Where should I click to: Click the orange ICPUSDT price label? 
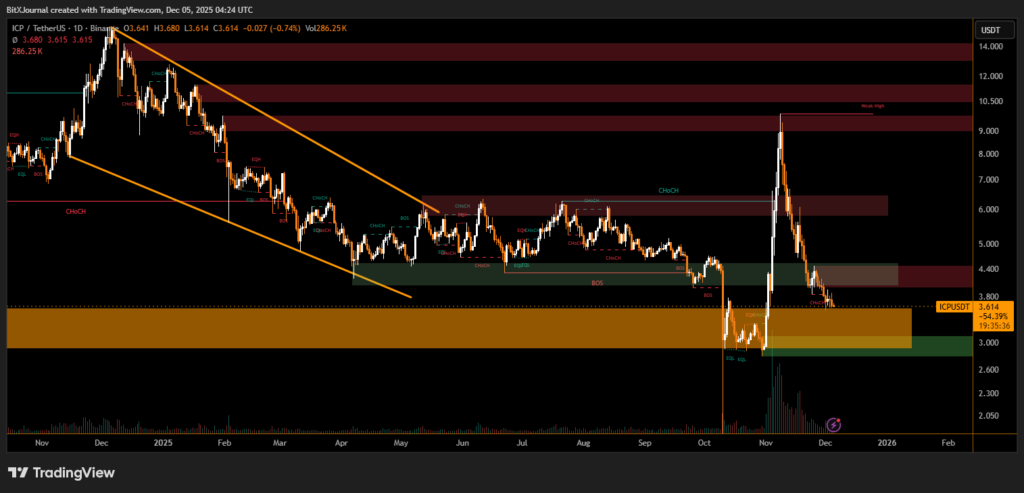[x=954, y=307]
